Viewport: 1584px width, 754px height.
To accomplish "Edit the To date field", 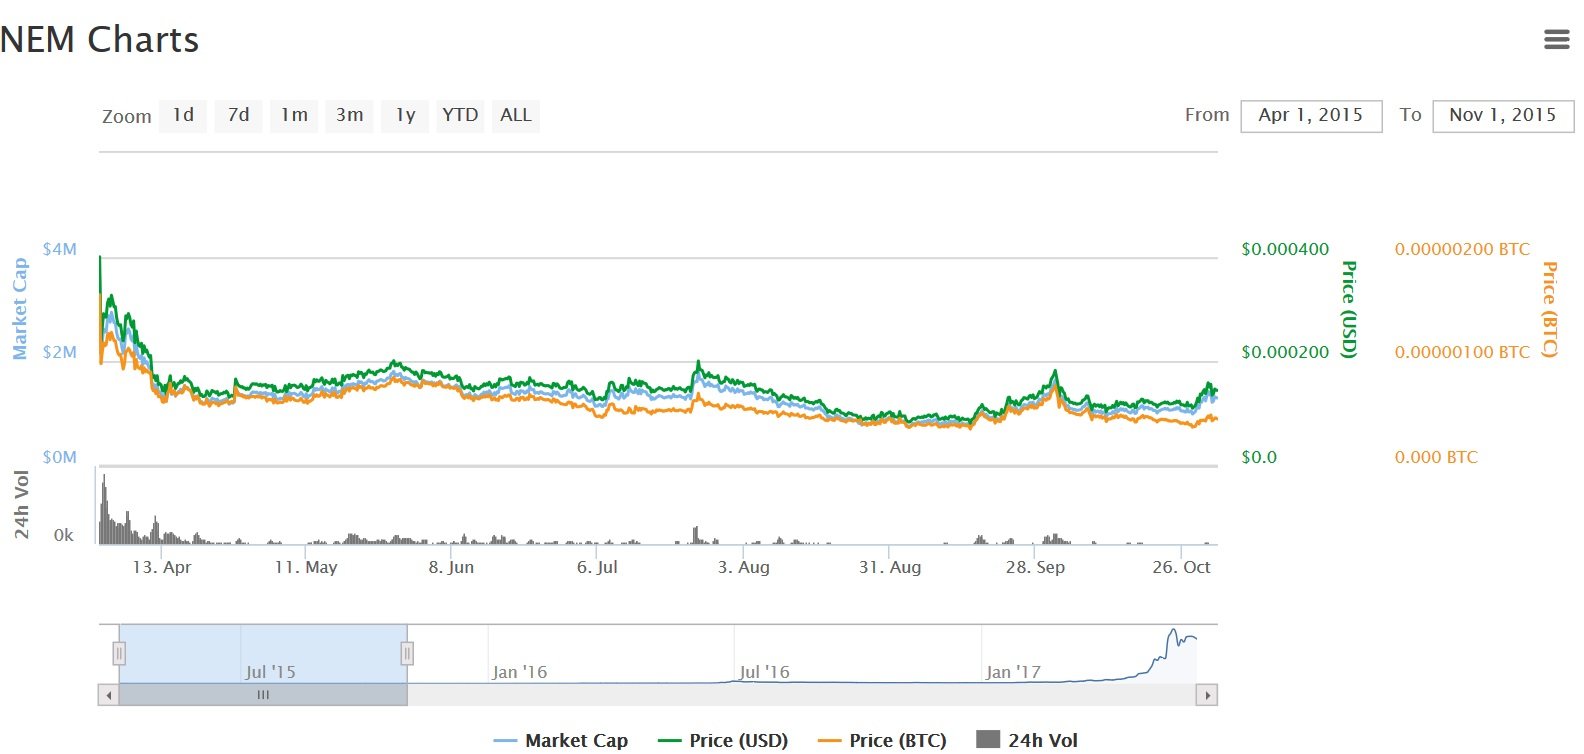I will coord(1503,116).
